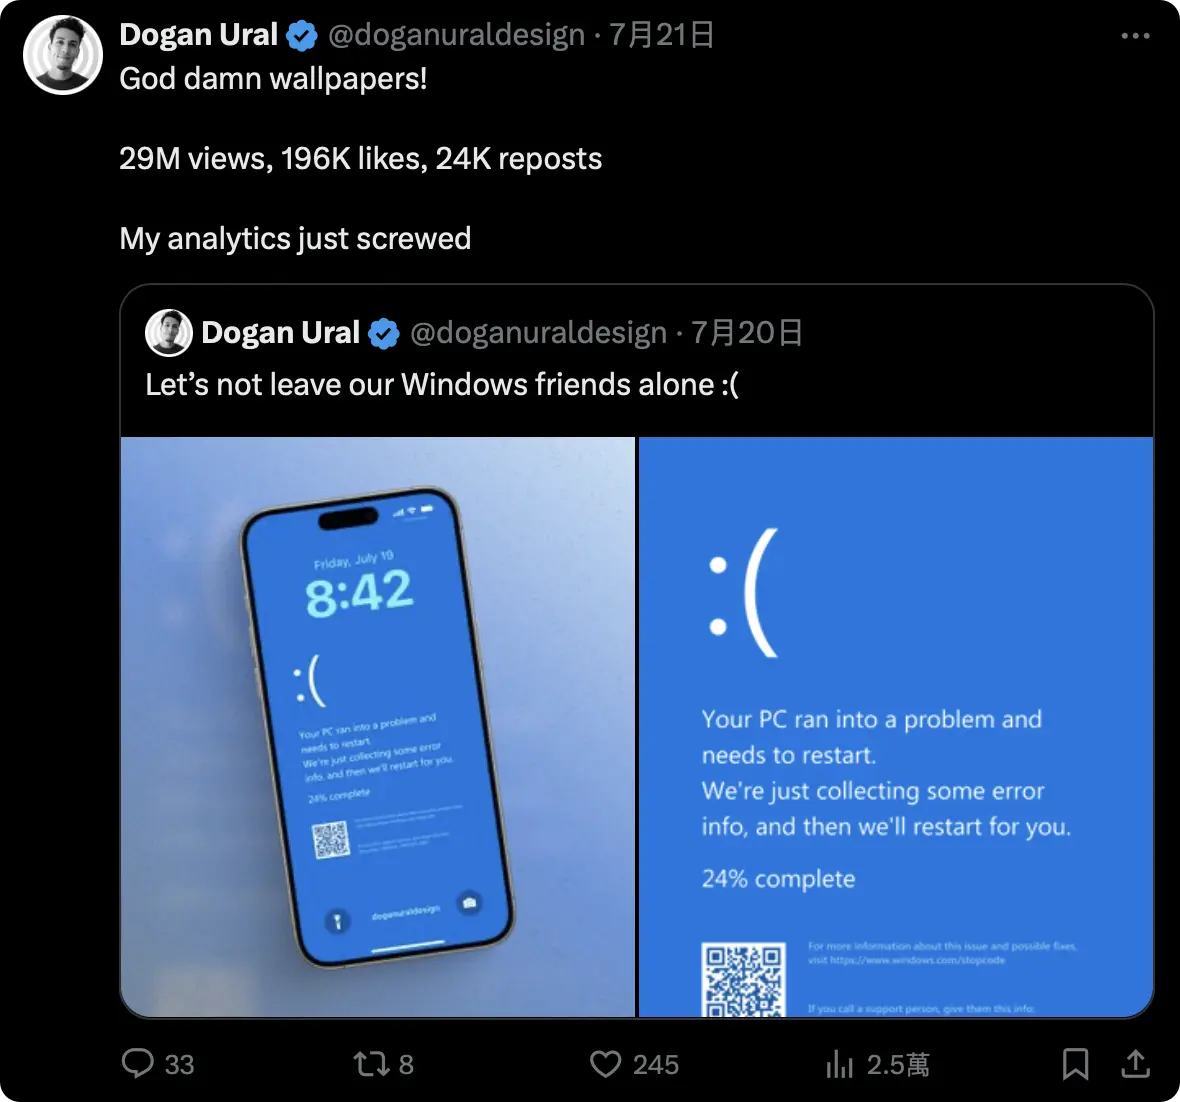Like the tweet with the heart icon

pyautogui.click(x=605, y=1064)
